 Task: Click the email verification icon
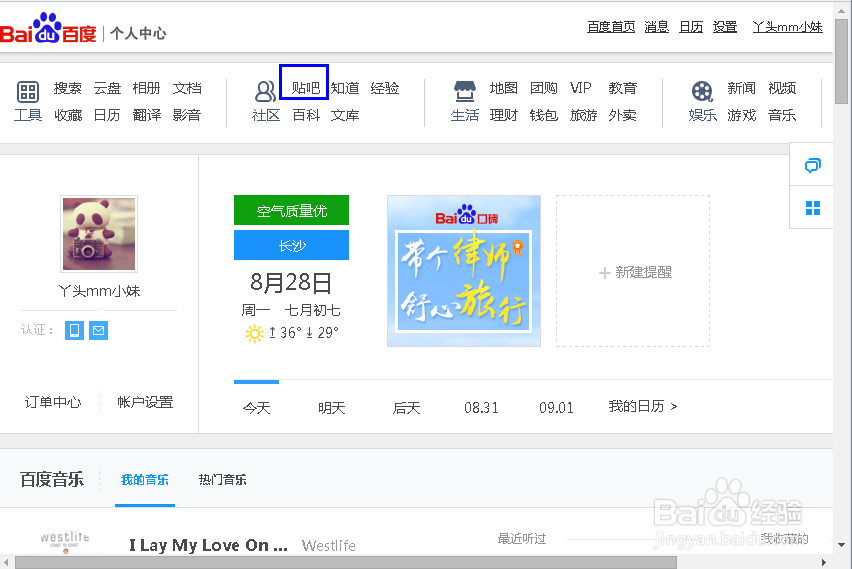(98, 330)
